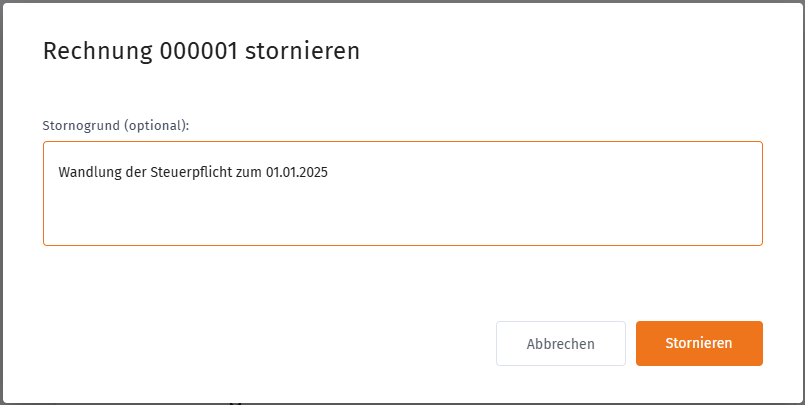Viewport: 805px width, 405px height.
Task: Click the invoice number 000001 in the title
Action: [x=198, y=52]
